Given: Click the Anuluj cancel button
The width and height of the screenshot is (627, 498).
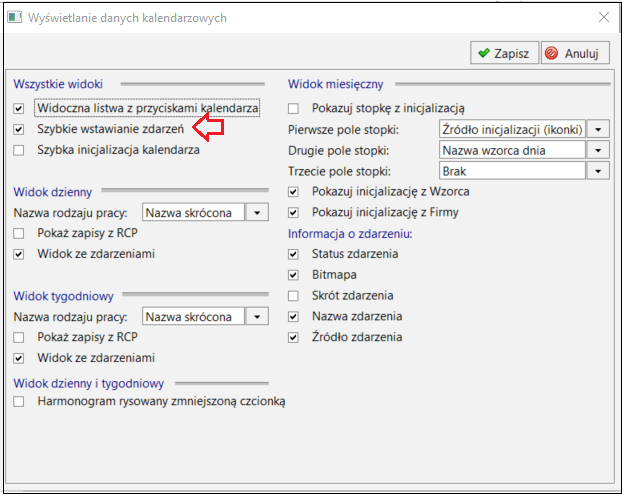Looking at the screenshot, I should click(x=575, y=53).
